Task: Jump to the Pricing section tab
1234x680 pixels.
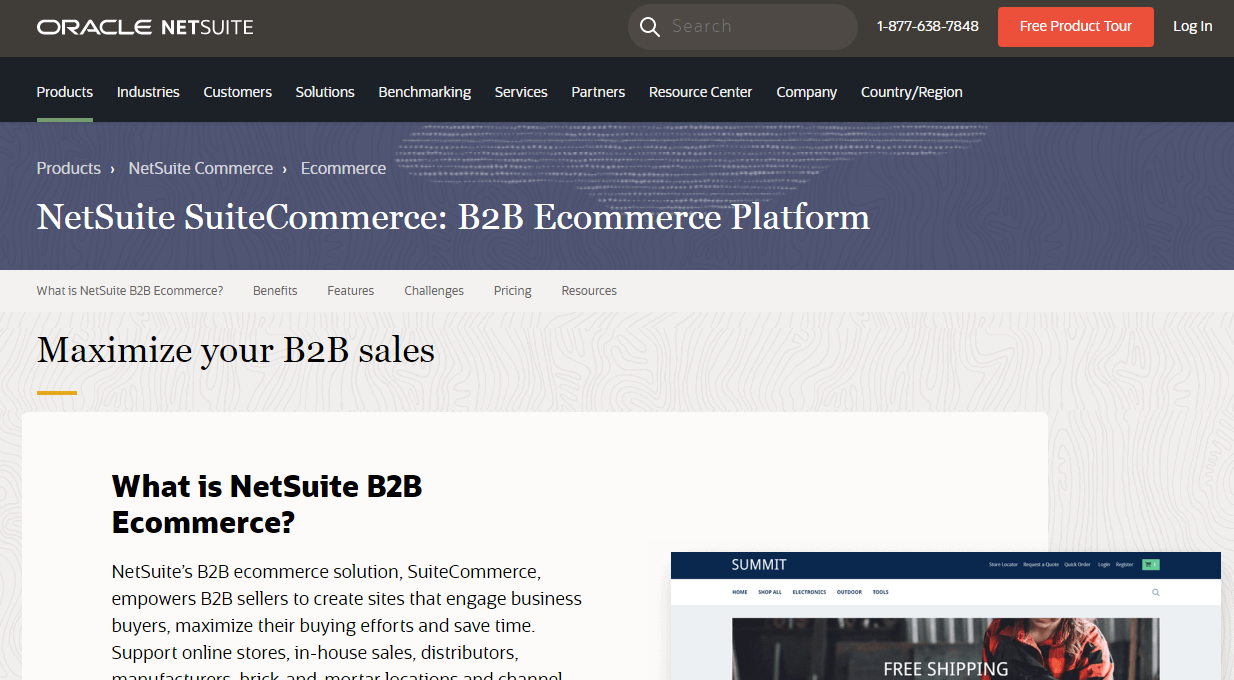Action: (512, 290)
